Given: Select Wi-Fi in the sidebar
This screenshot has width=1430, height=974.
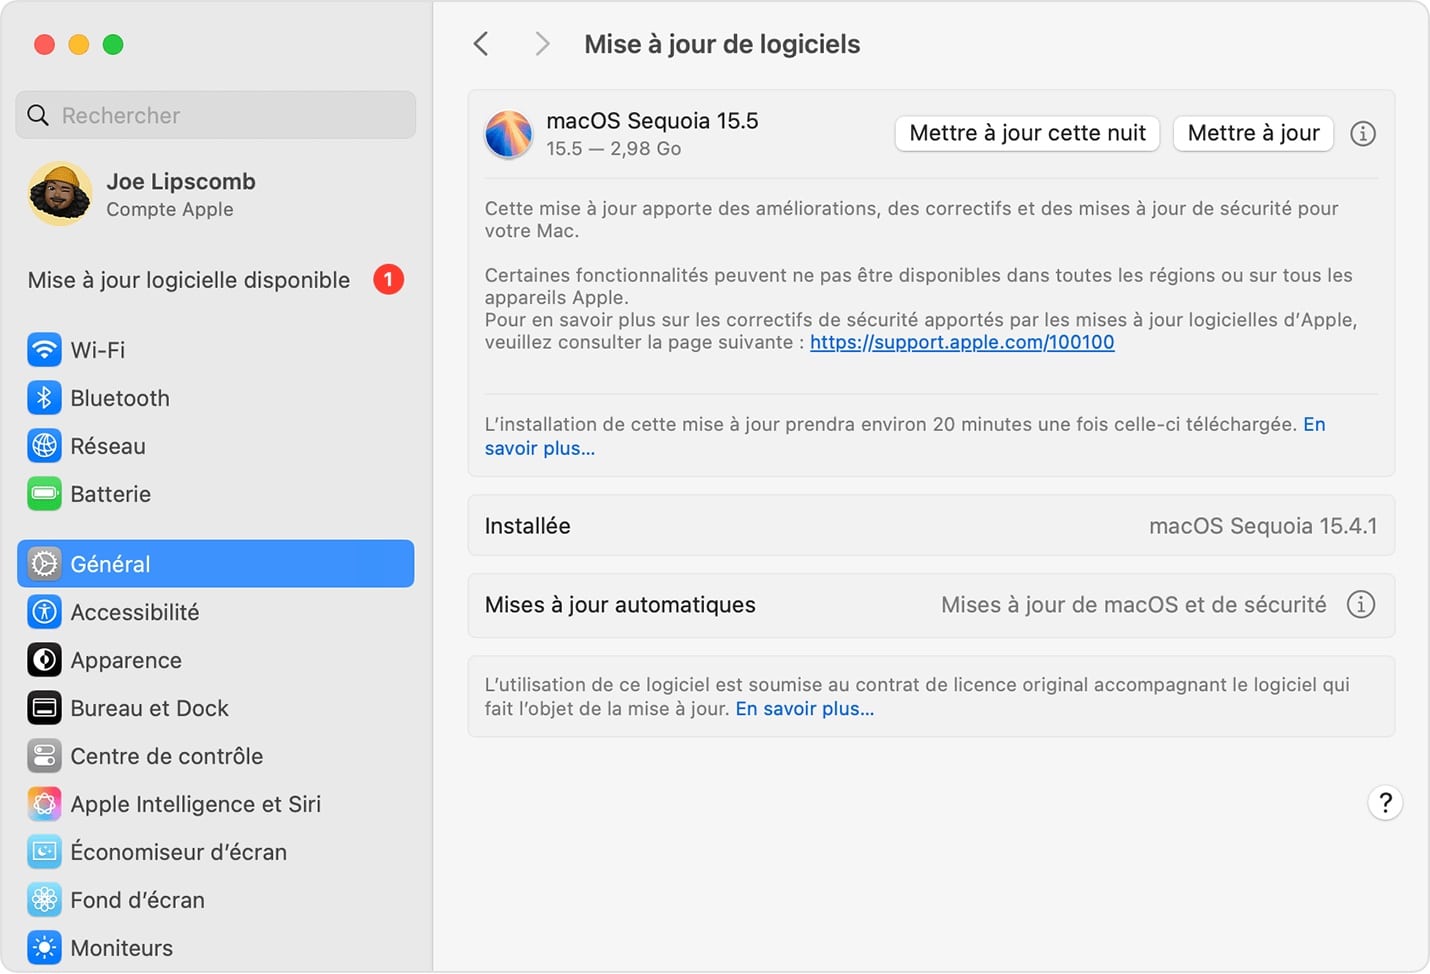Looking at the screenshot, I should 216,350.
